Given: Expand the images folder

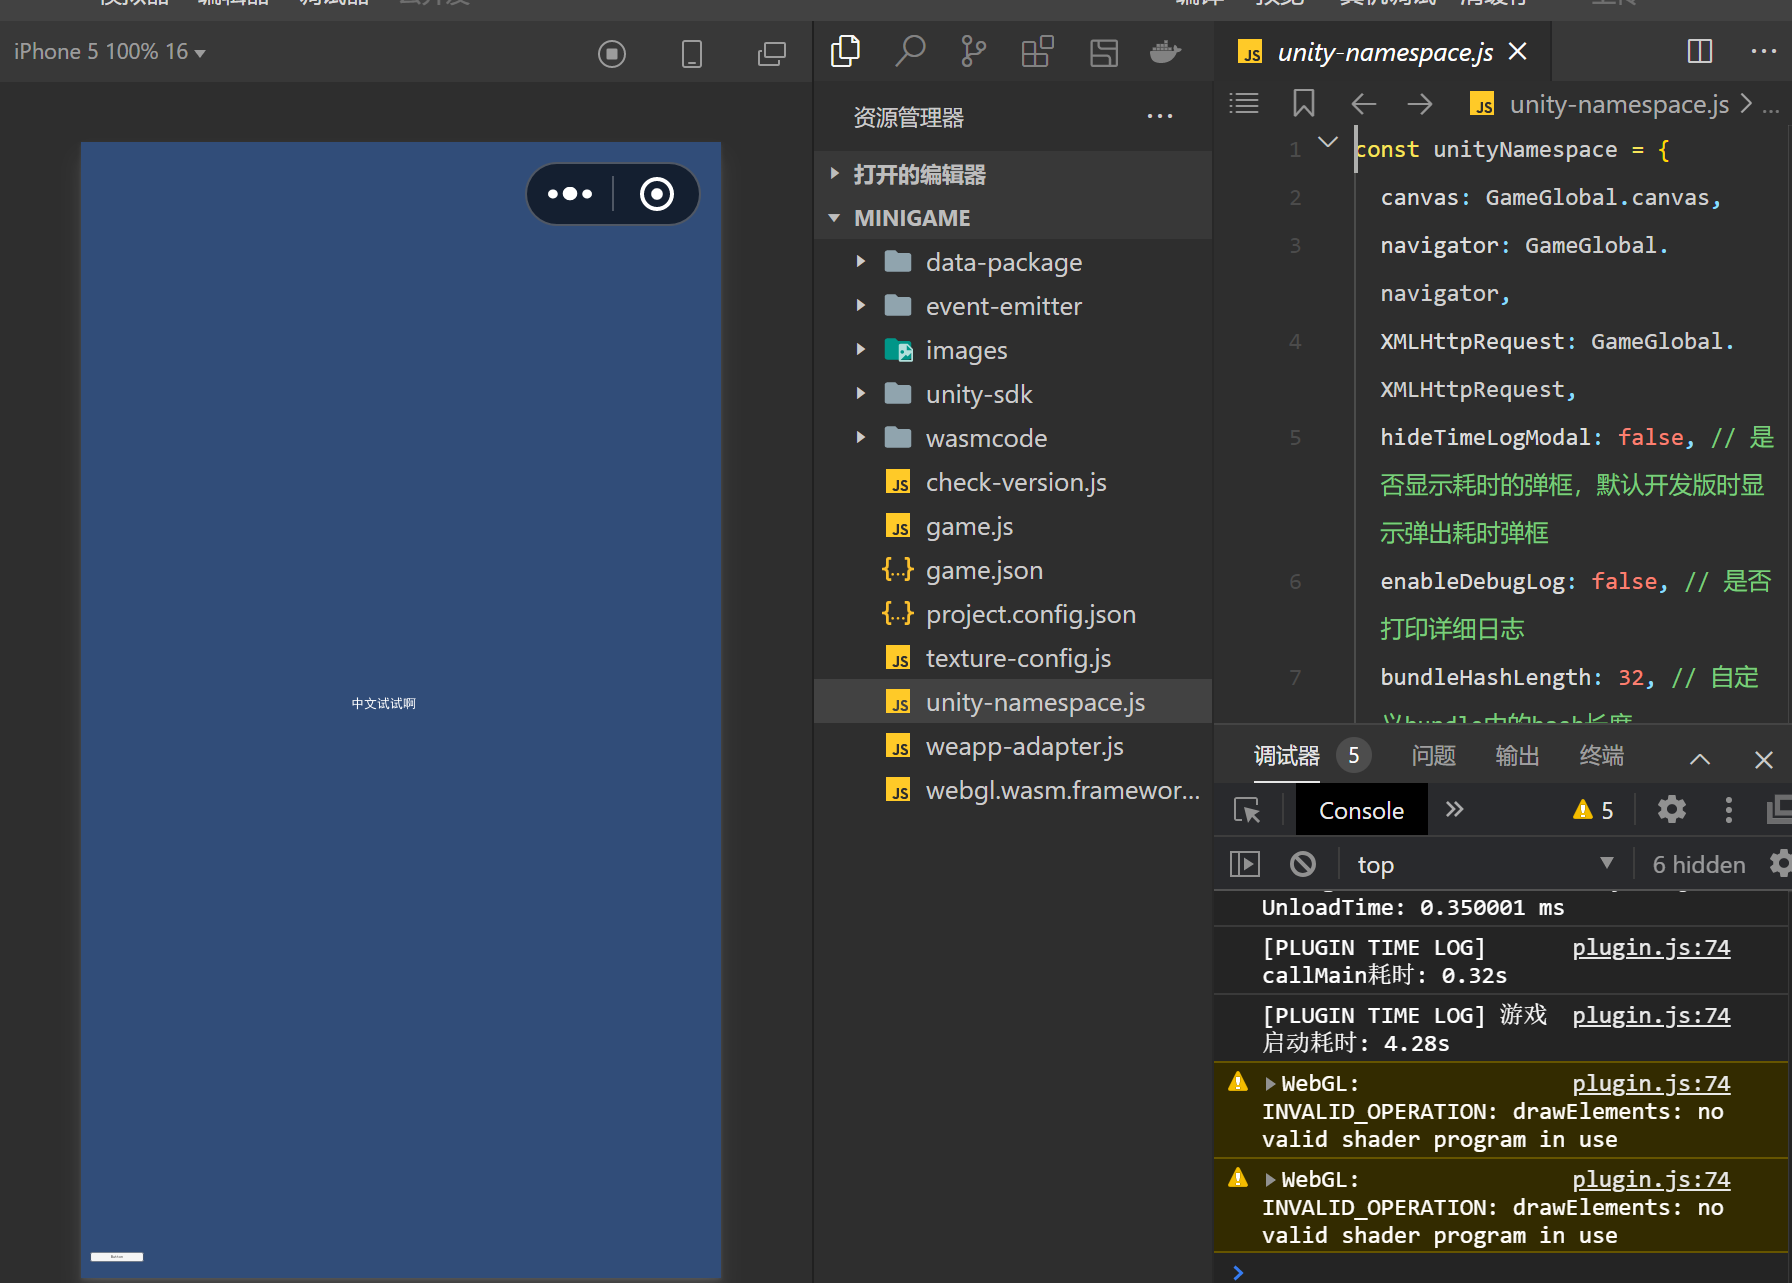Looking at the screenshot, I should (861, 350).
